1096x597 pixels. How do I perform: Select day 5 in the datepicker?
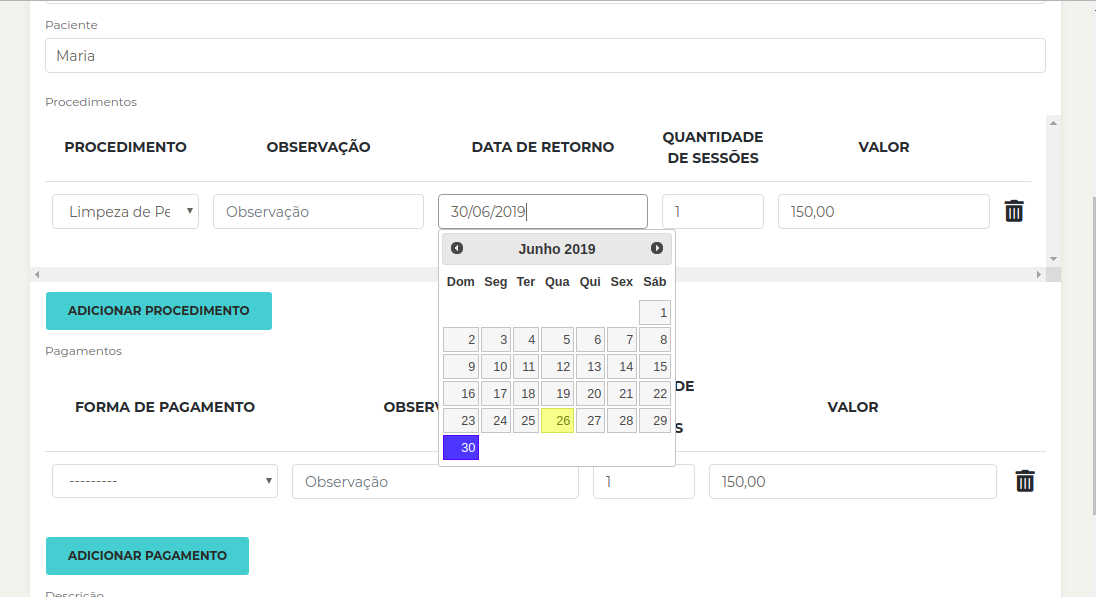558,340
